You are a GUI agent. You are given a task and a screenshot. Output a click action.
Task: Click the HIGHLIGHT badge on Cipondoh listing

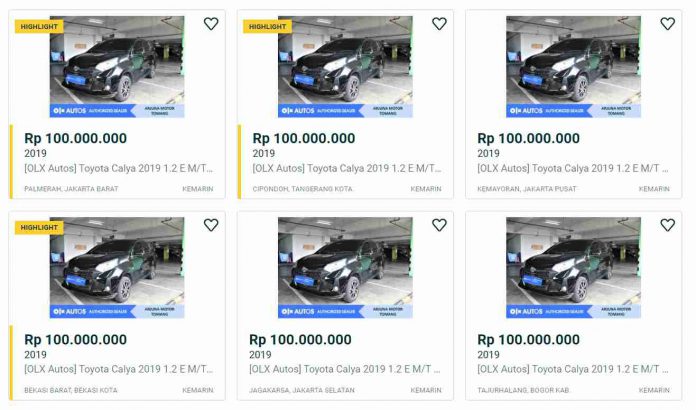click(267, 27)
